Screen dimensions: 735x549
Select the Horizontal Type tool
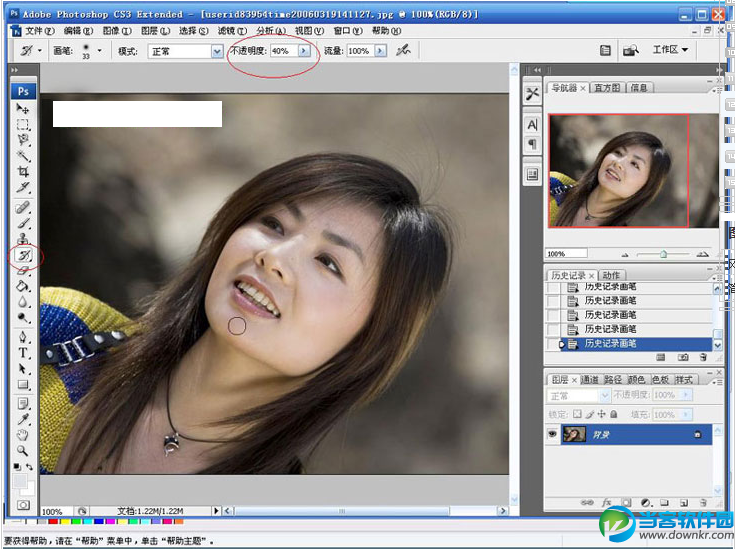pyautogui.click(x=22, y=353)
